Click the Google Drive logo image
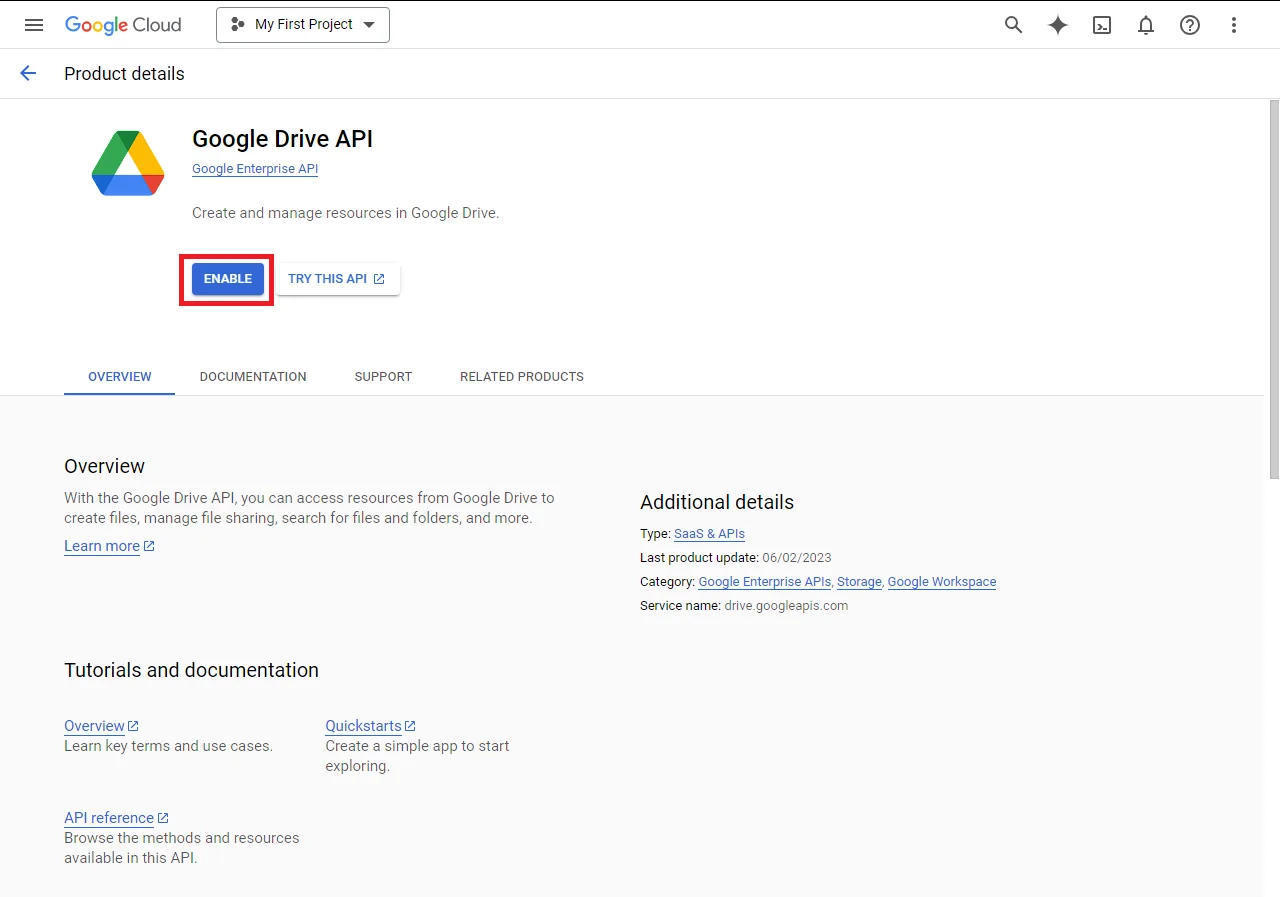Image resolution: width=1280 pixels, height=897 pixels. coord(128,163)
